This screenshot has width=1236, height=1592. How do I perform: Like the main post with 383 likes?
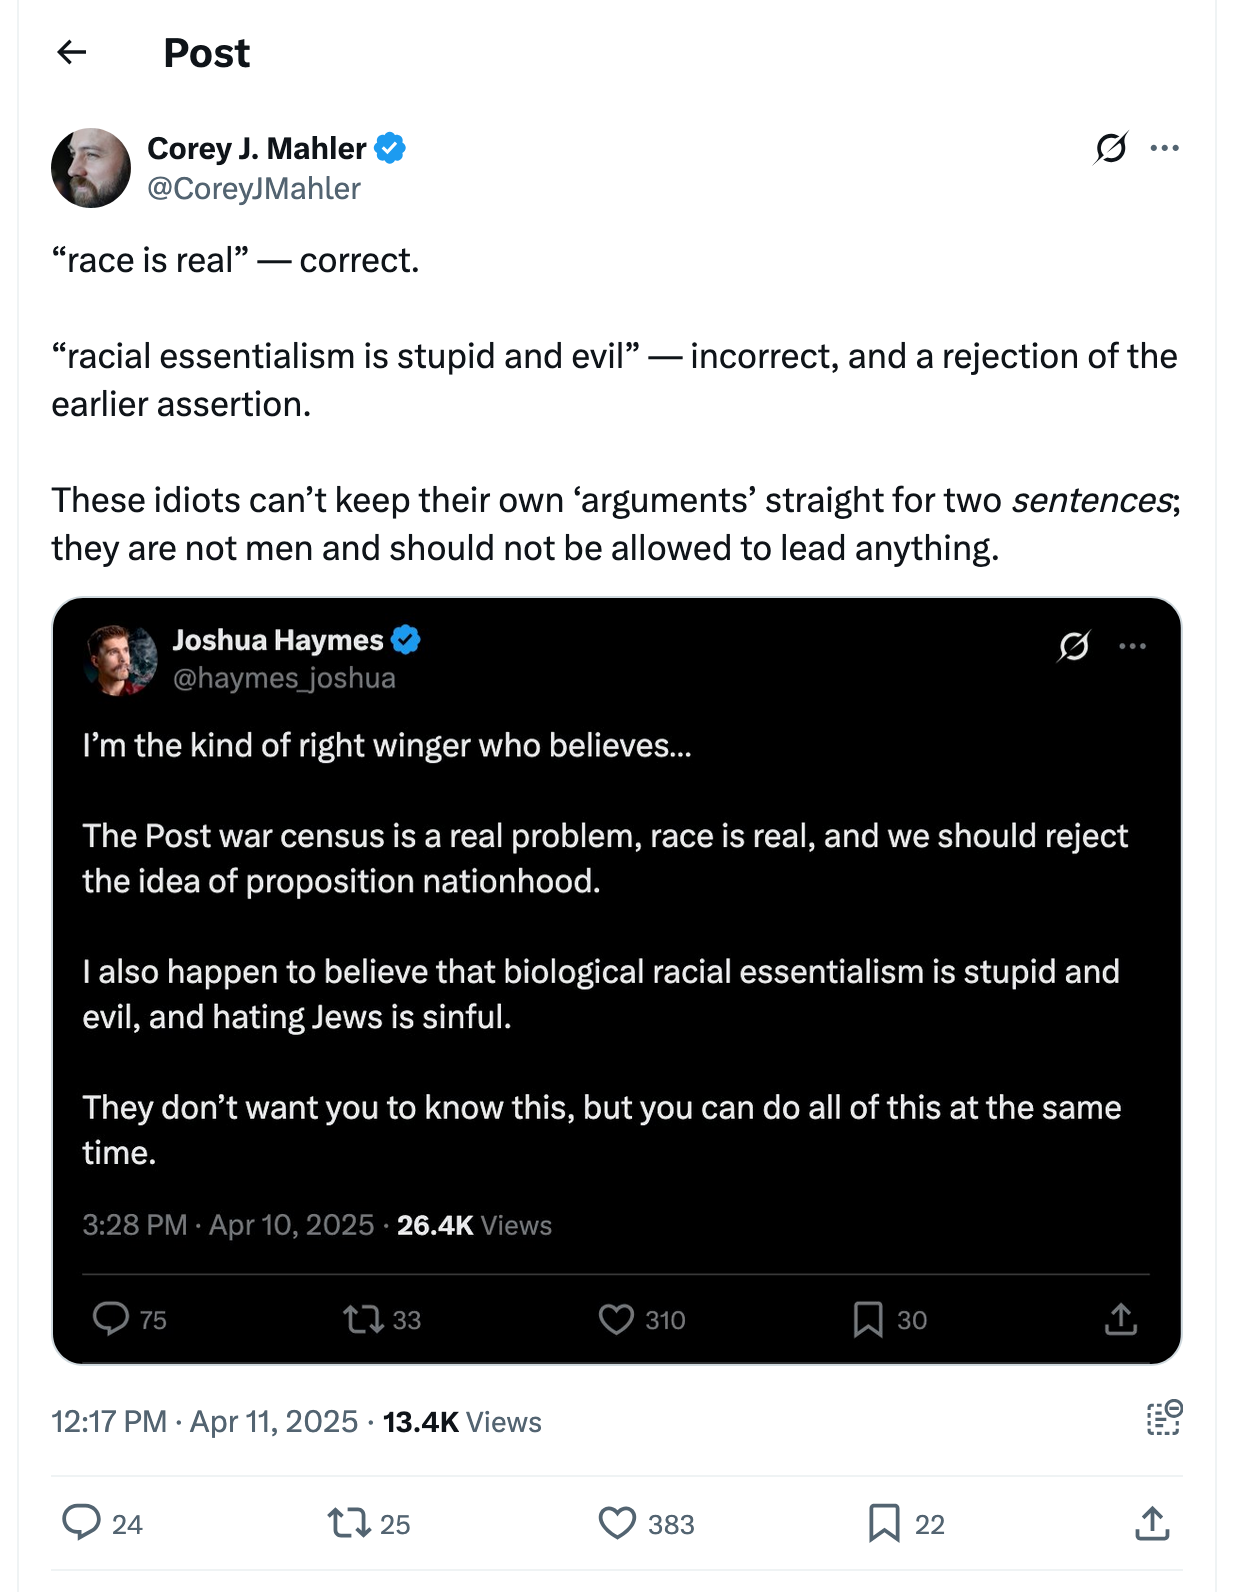(x=617, y=1523)
